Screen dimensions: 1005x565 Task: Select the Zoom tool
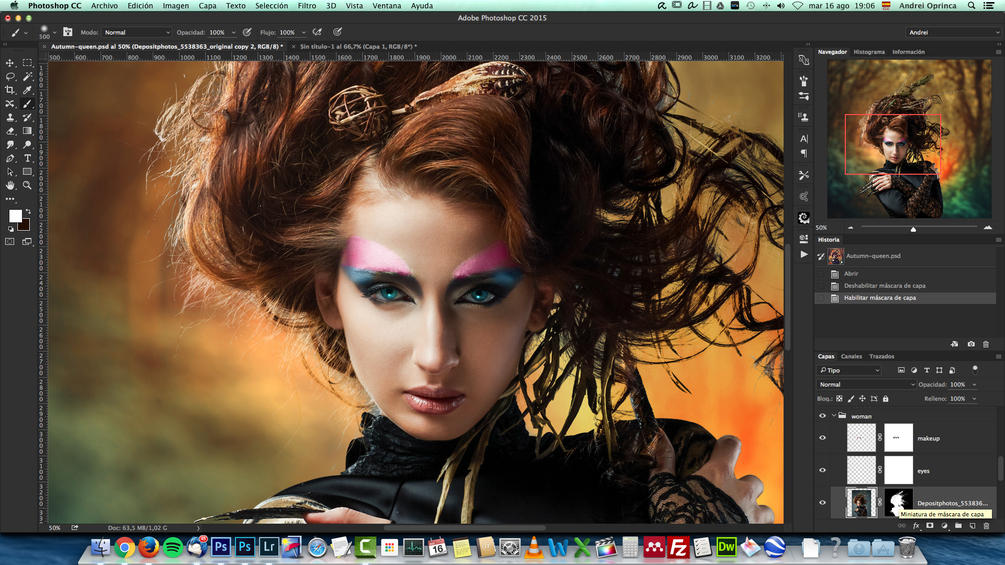point(28,185)
